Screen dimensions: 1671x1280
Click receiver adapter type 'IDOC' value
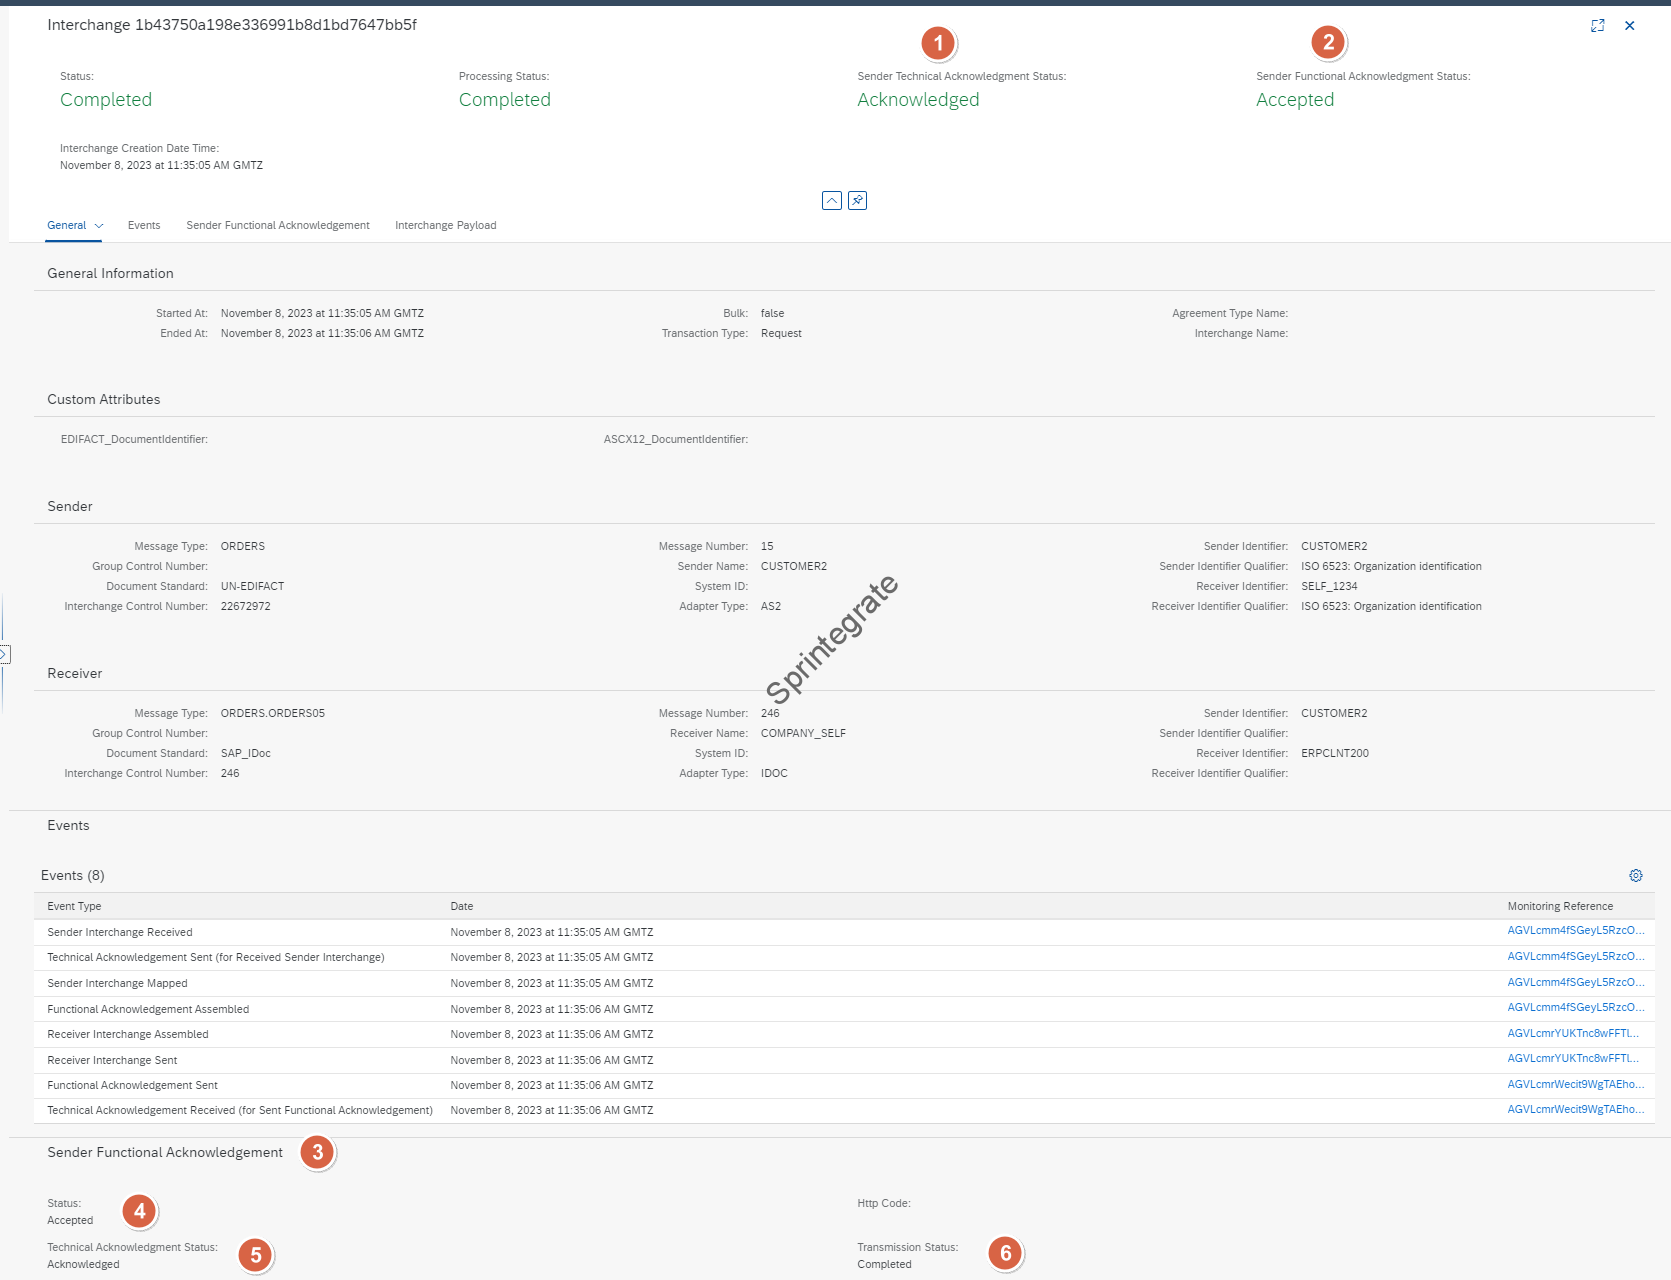coord(774,774)
